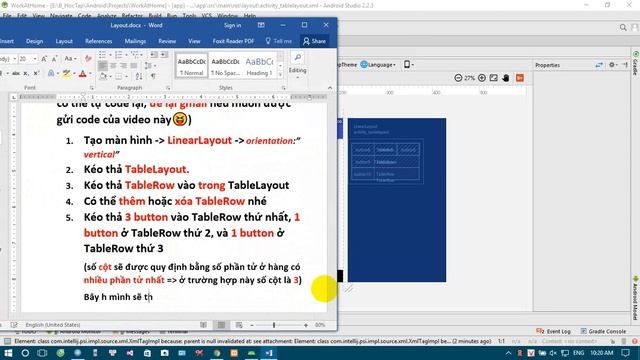Apply strikethrough formatting
640x360 pixels.
16,74
